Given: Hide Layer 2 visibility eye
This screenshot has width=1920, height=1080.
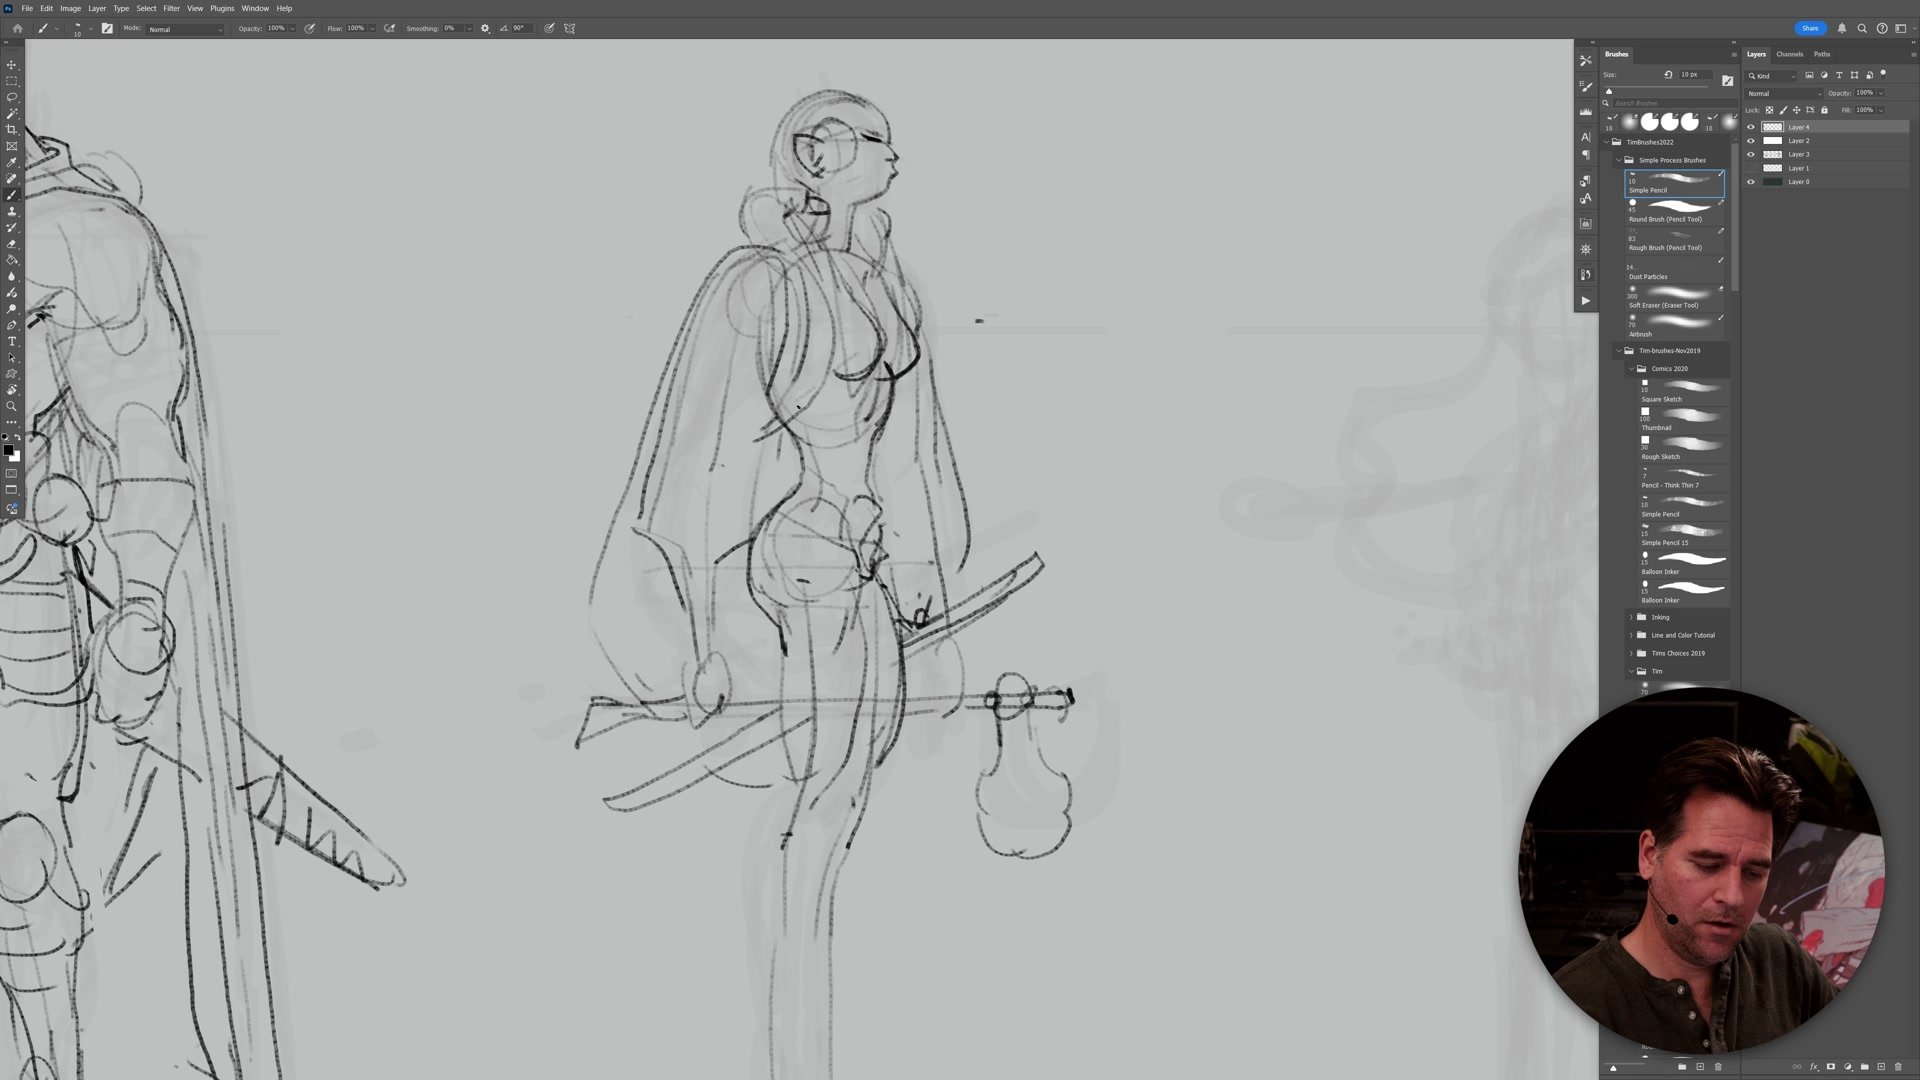Looking at the screenshot, I should coord(1751,141).
